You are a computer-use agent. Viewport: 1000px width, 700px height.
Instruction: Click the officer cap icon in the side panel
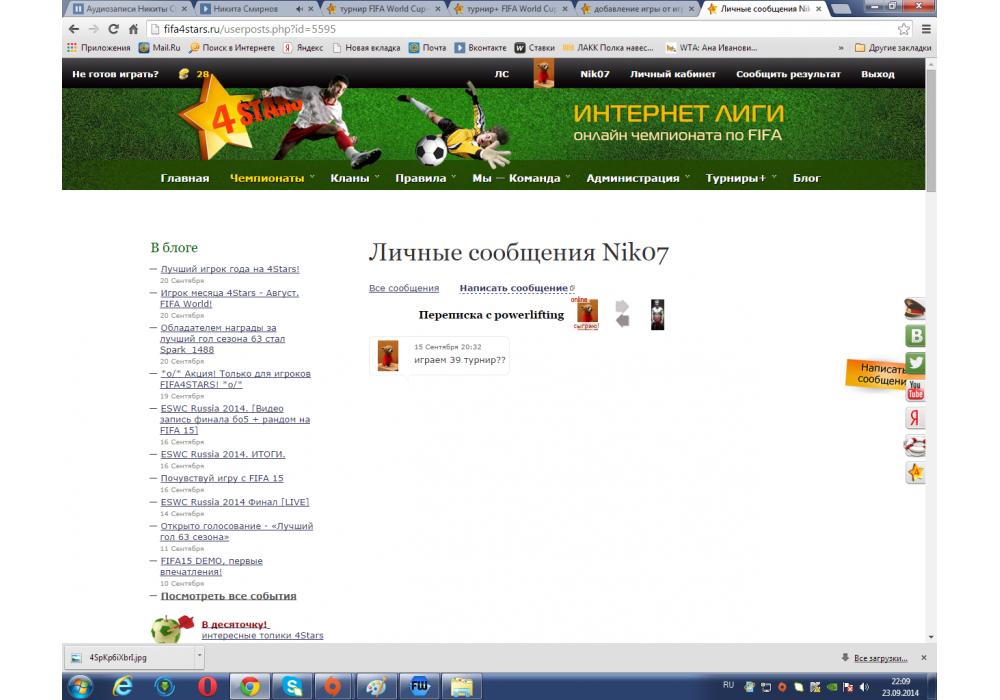[x=915, y=309]
